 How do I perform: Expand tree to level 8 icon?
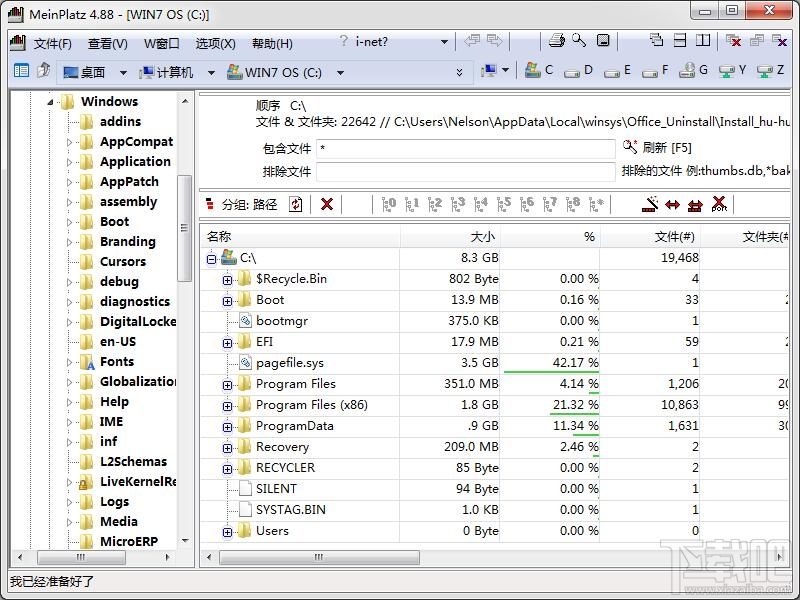(573, 204)
